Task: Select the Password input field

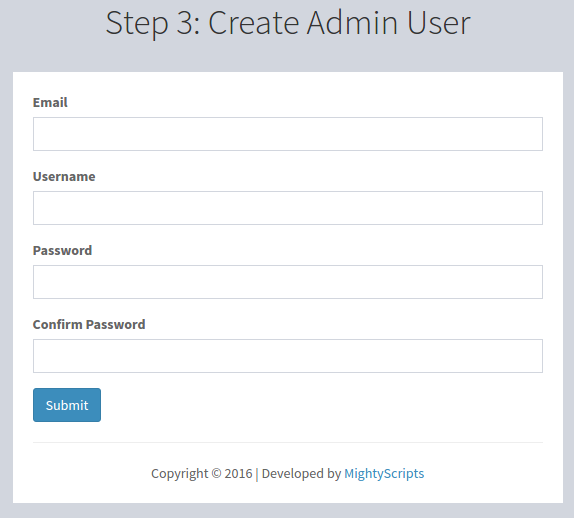Action: (288, 282)
